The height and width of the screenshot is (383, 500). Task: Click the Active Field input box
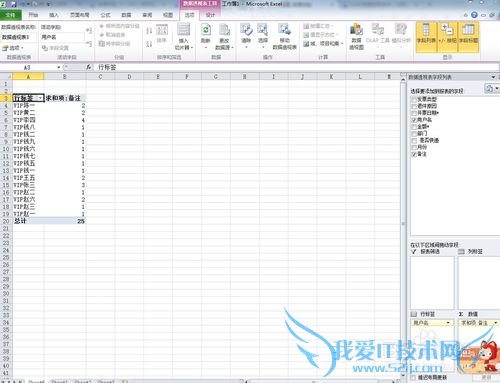tap(62, 37)
